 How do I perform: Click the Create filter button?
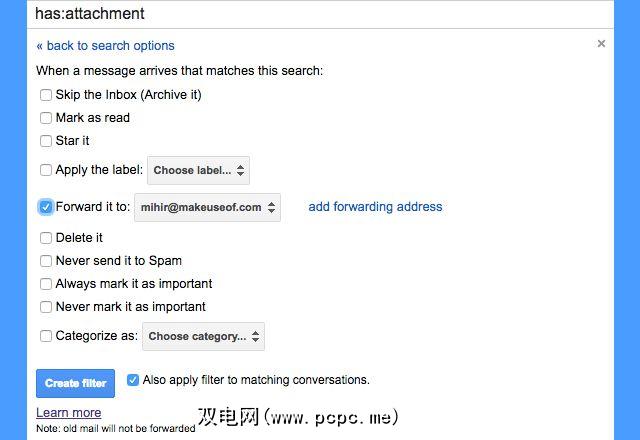[75, 383]
